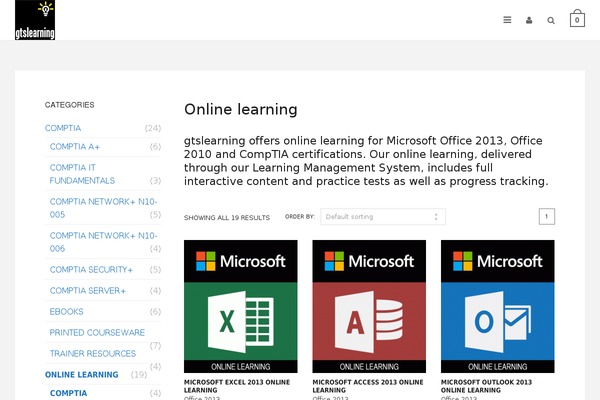The width and height of the screenshot is (600, 400).
Task: Click the Microsoft Excel 2013 Online Learning title
Action: pyautogui.click(x=237, y=386)
